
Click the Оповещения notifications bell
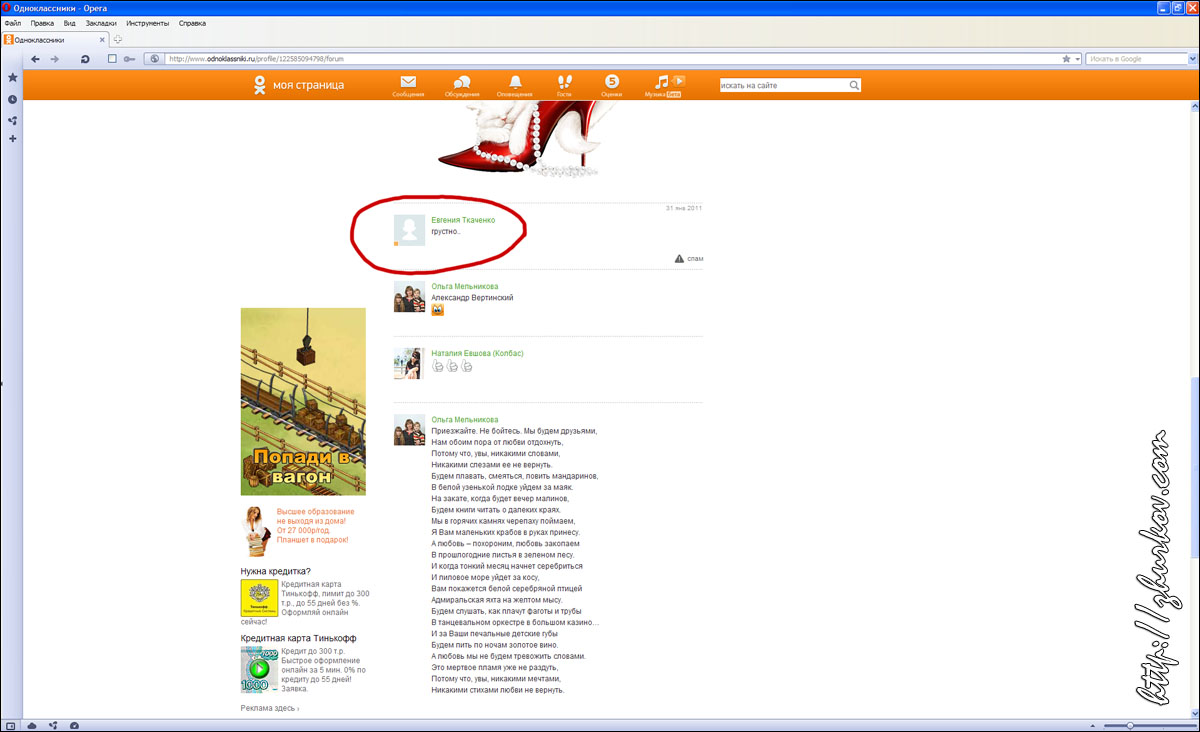(515, 83)
